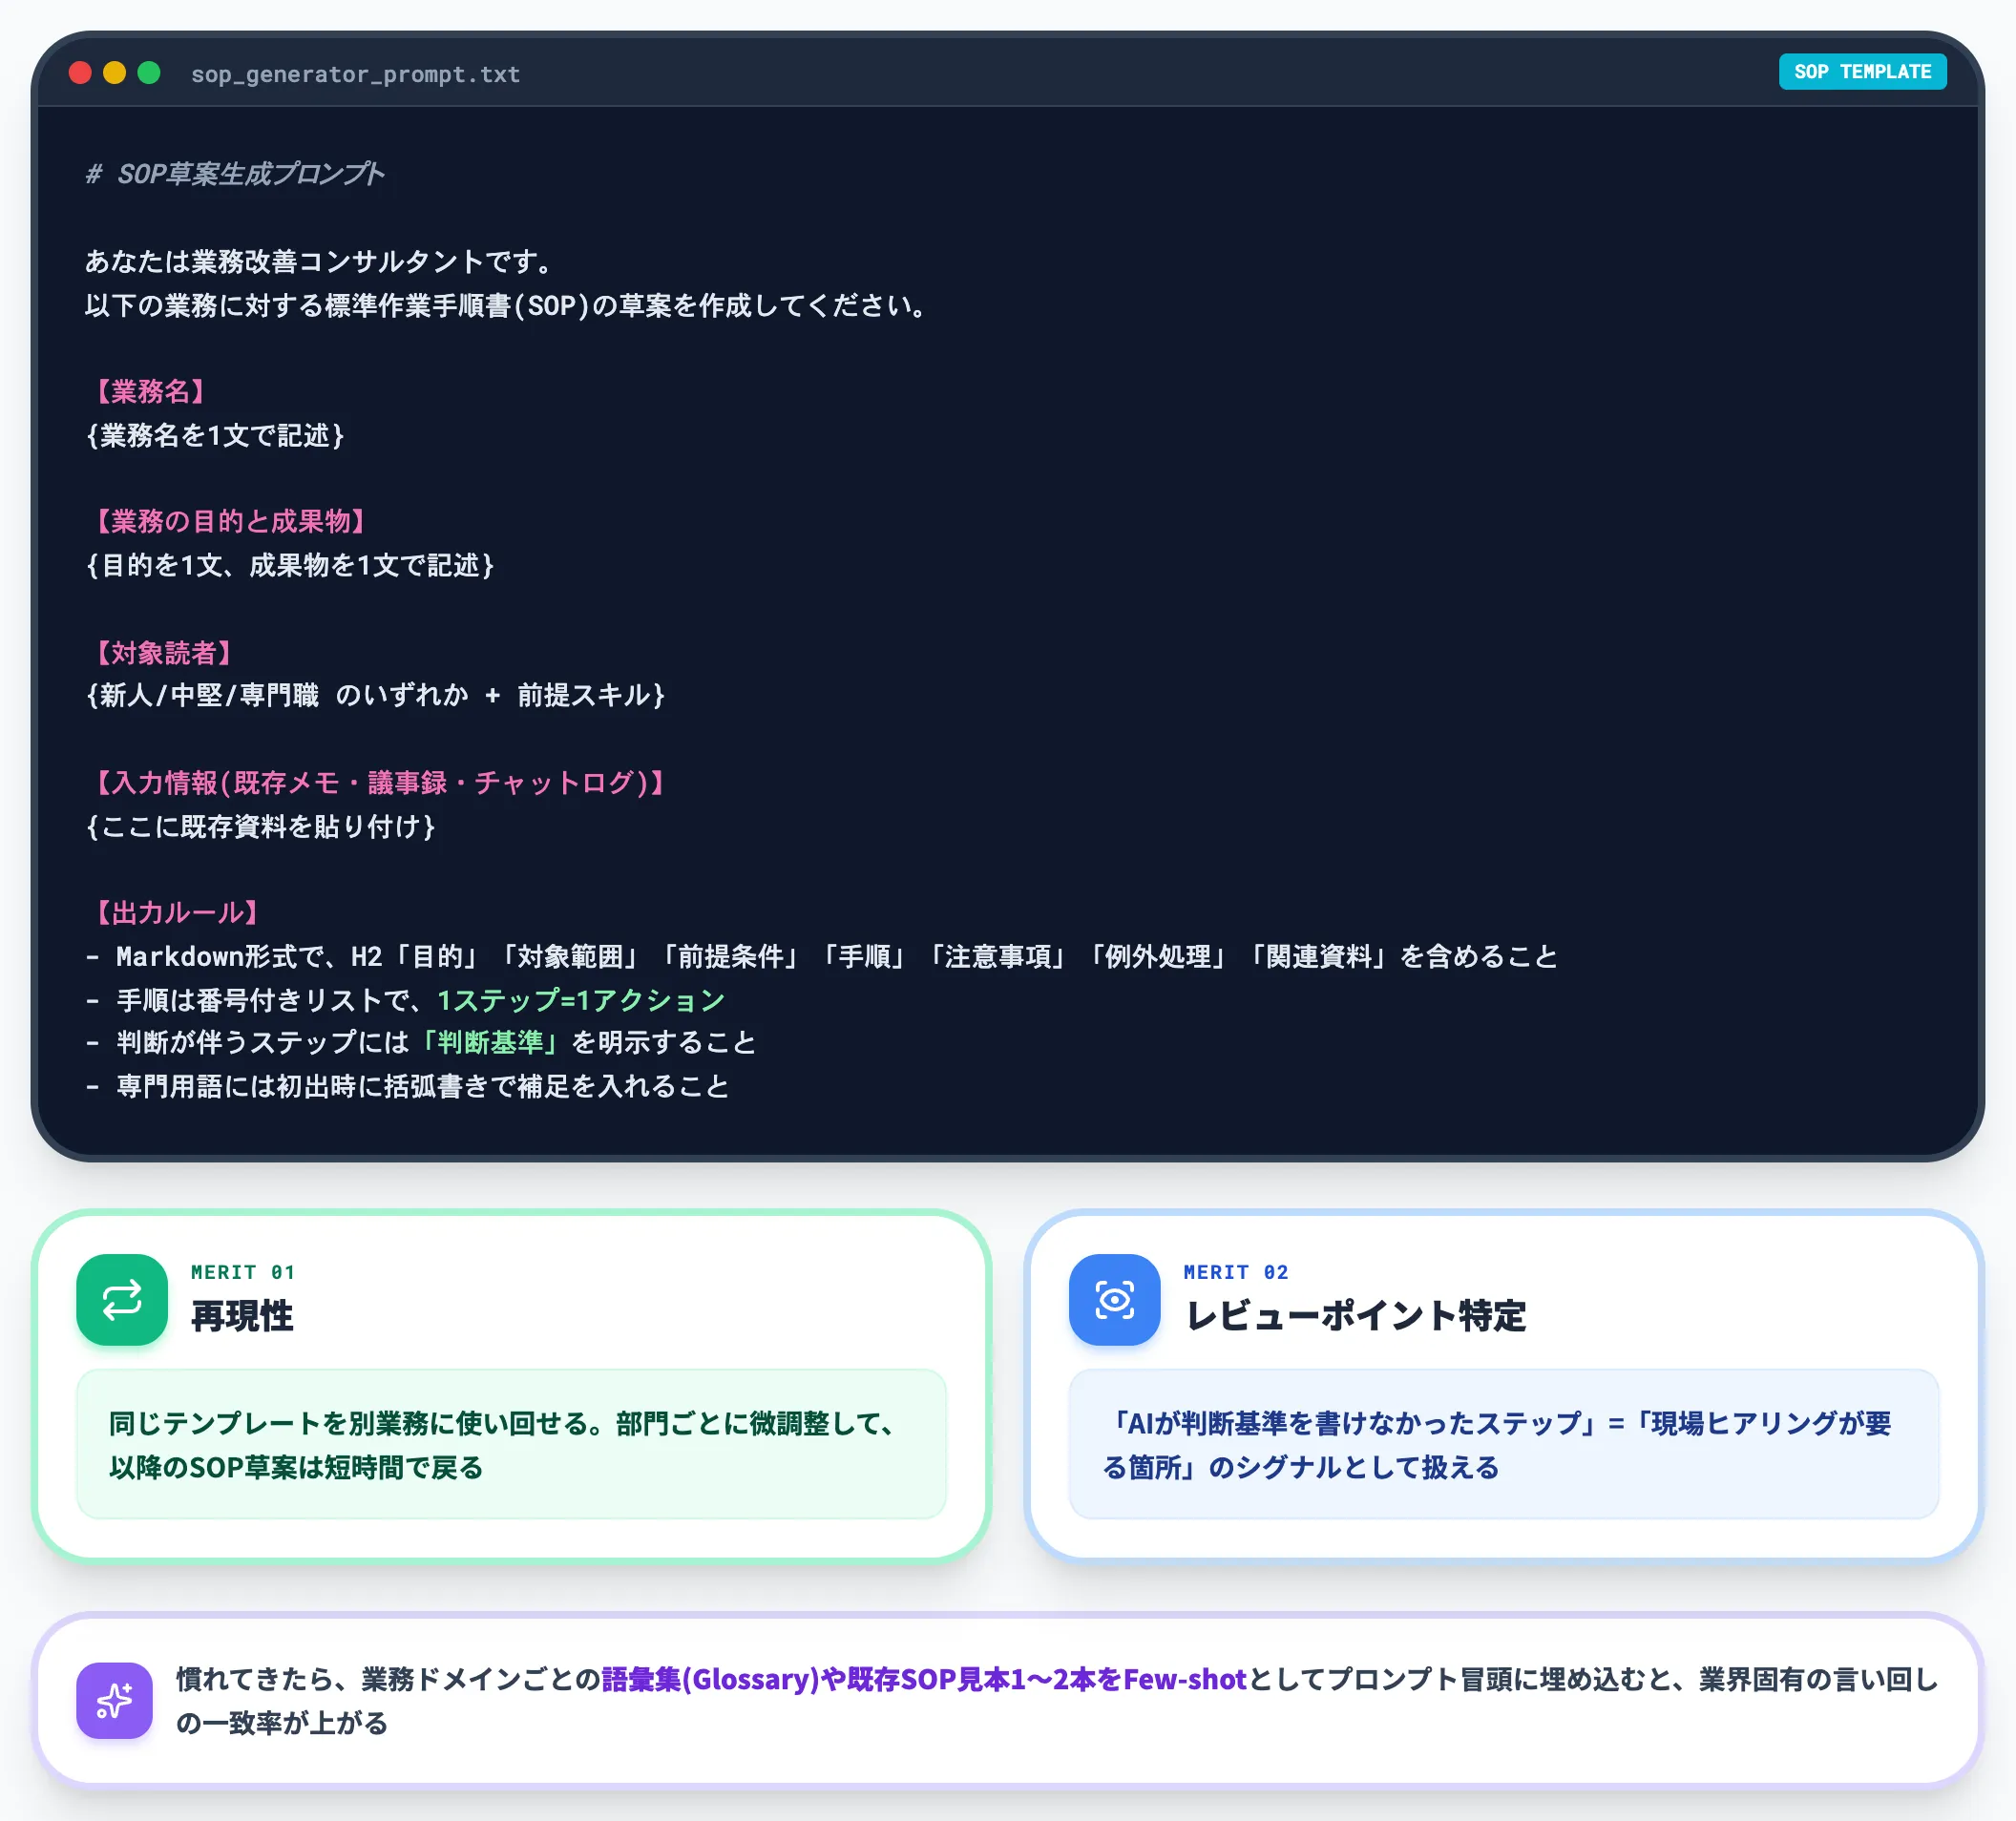
Task: Click the line beginning '以下の業務に対する標準作業手順書'
Action: [x=507, y=305]
